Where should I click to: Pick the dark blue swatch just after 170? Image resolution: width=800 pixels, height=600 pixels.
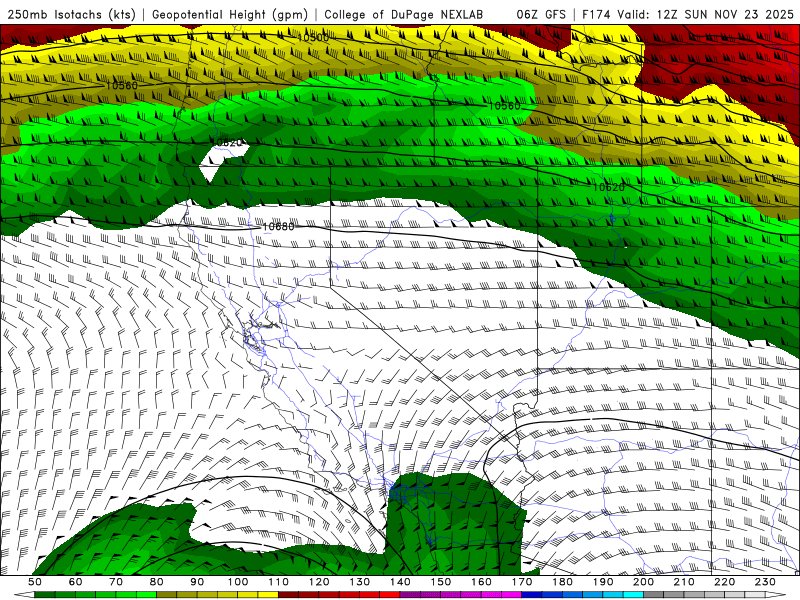[532, 595]
